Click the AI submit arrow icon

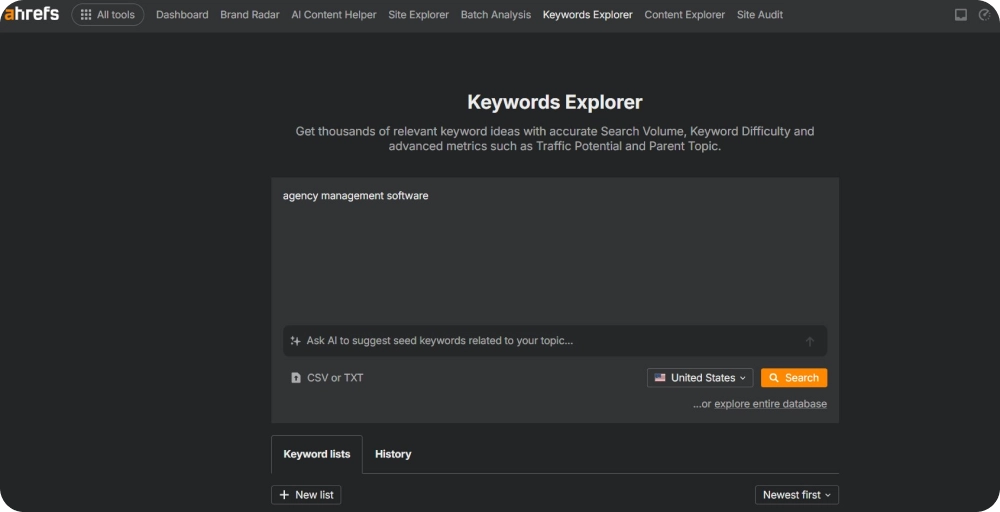(809, 342)
